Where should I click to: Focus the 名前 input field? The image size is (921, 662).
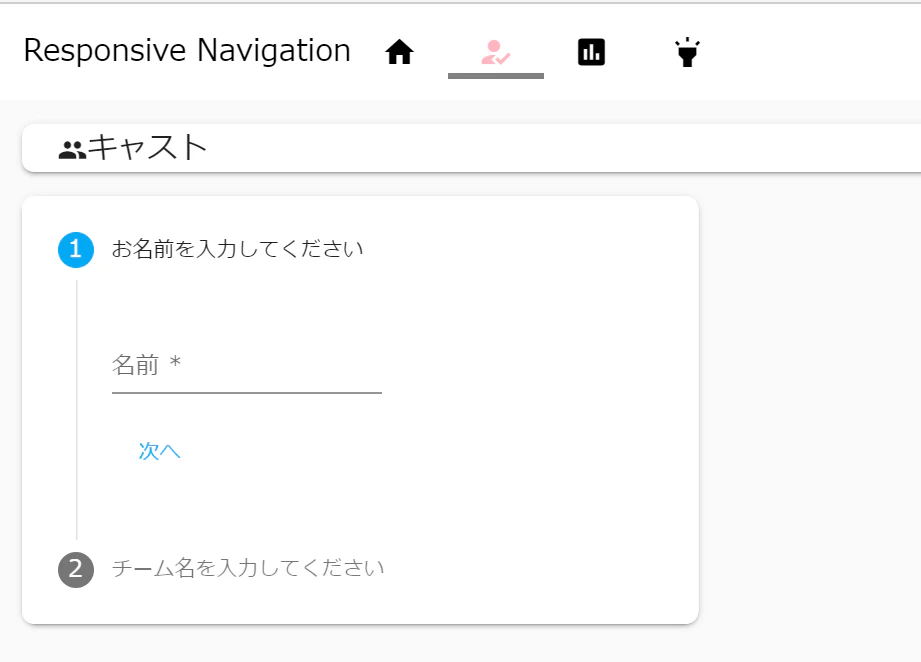coord(246,375)
